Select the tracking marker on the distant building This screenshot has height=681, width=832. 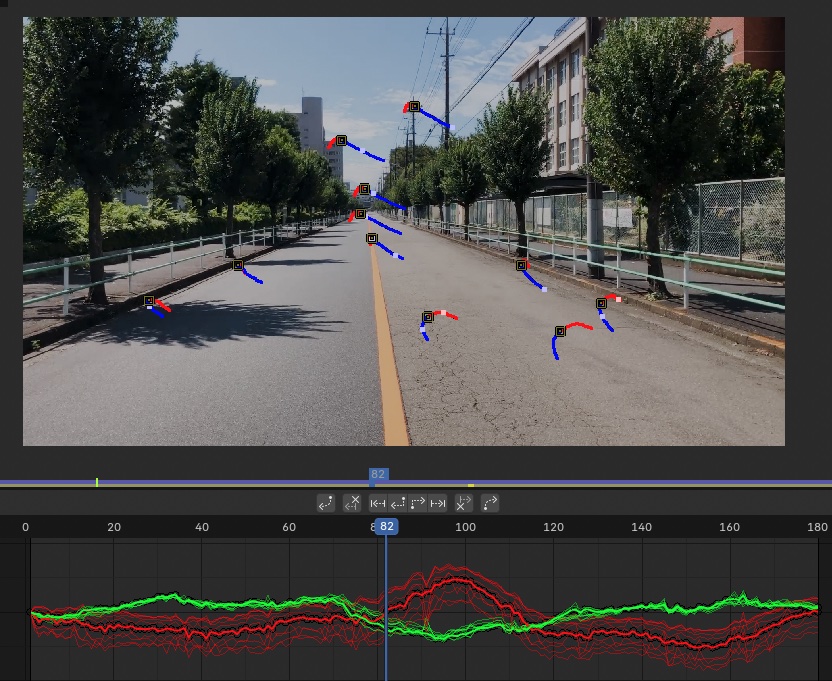point(341,141)
